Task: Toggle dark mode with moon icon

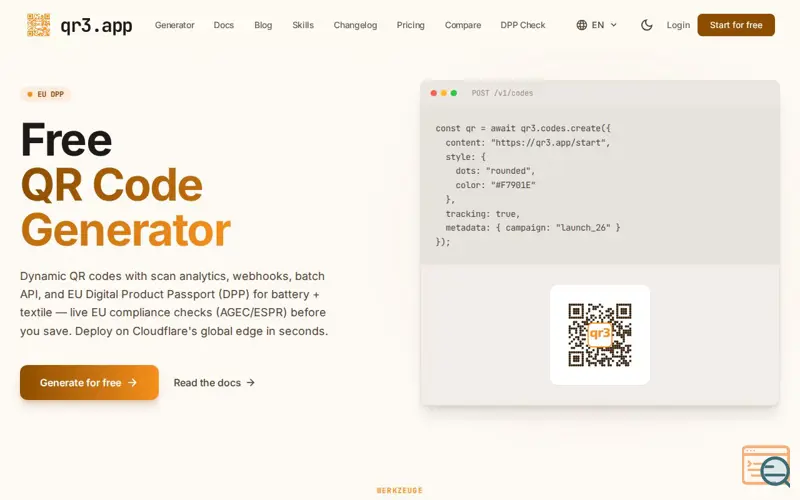Action: click(646, 25)
